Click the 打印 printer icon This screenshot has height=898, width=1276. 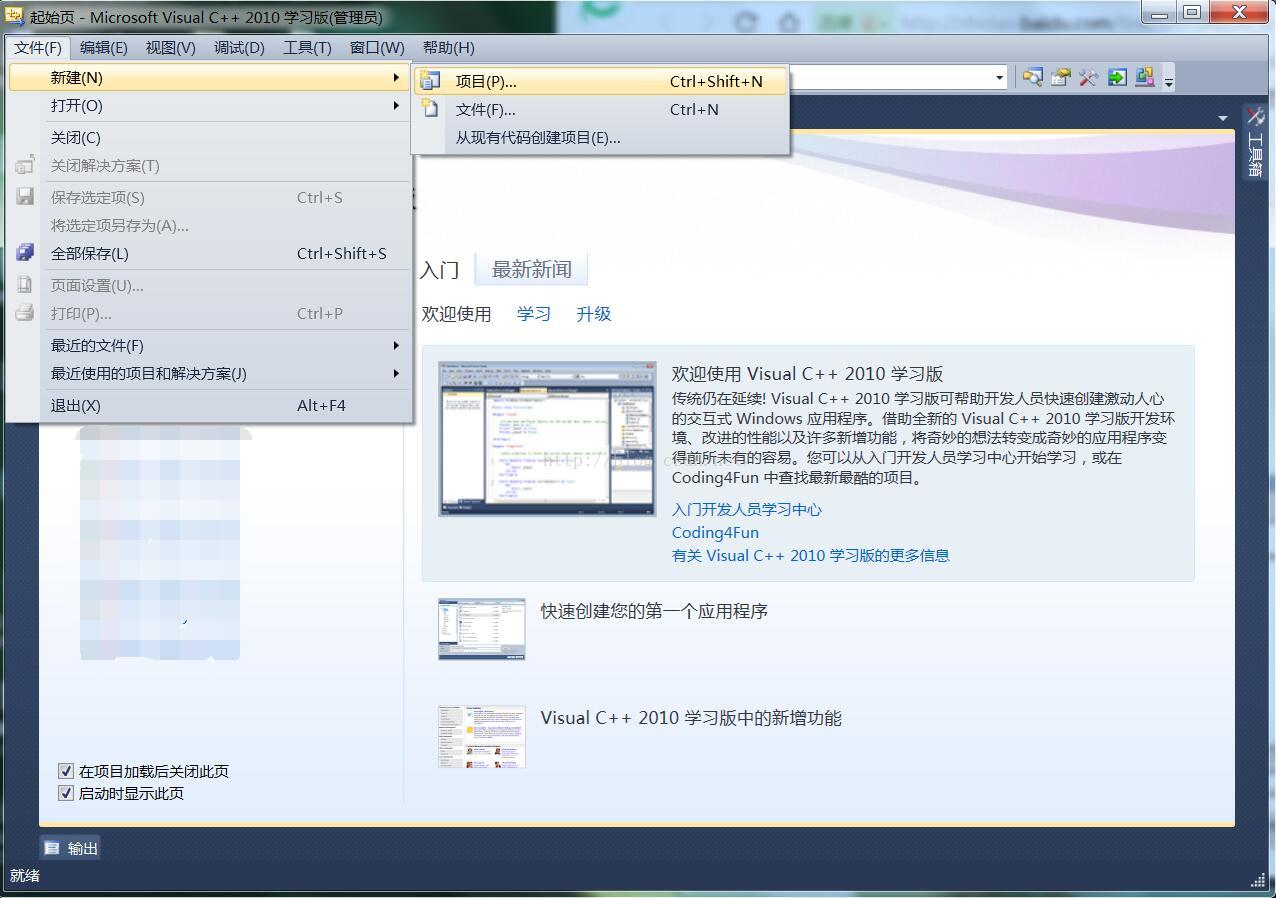pos(25,313)
